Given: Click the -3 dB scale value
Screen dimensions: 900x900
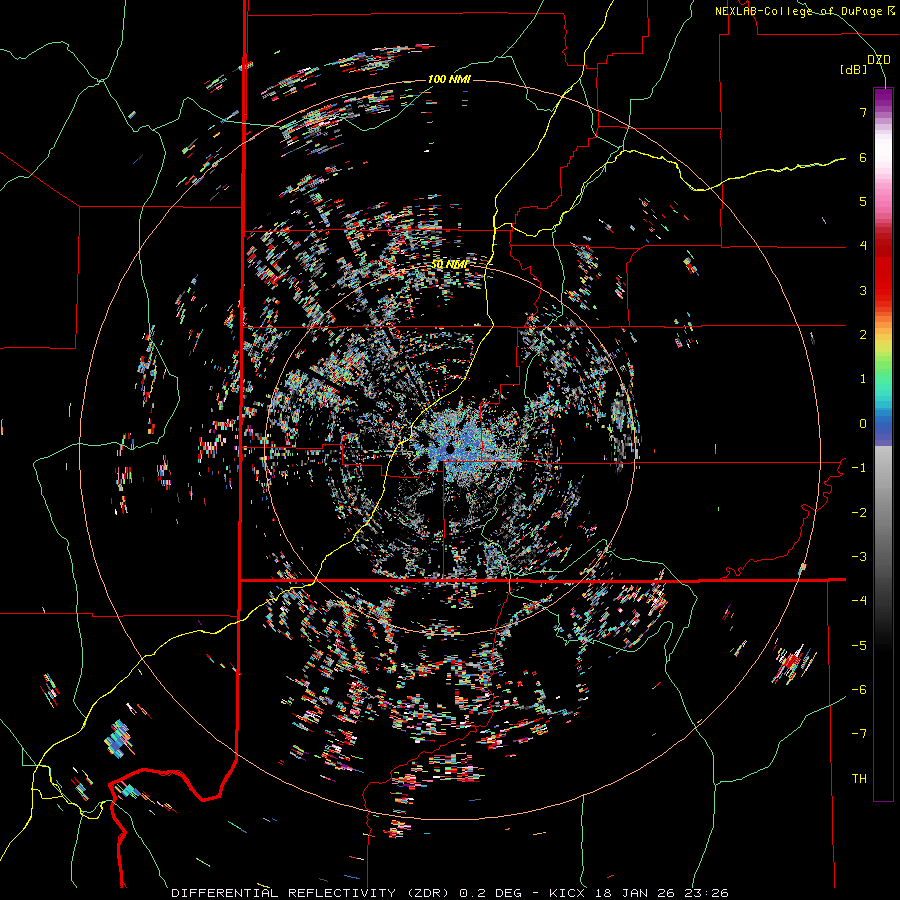Looking at the screenshot, I should pyautogui.click(x=859, y=557).
